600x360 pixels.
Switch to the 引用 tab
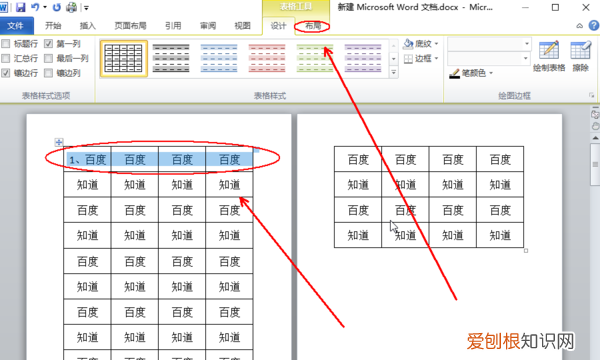pos(173,26)
